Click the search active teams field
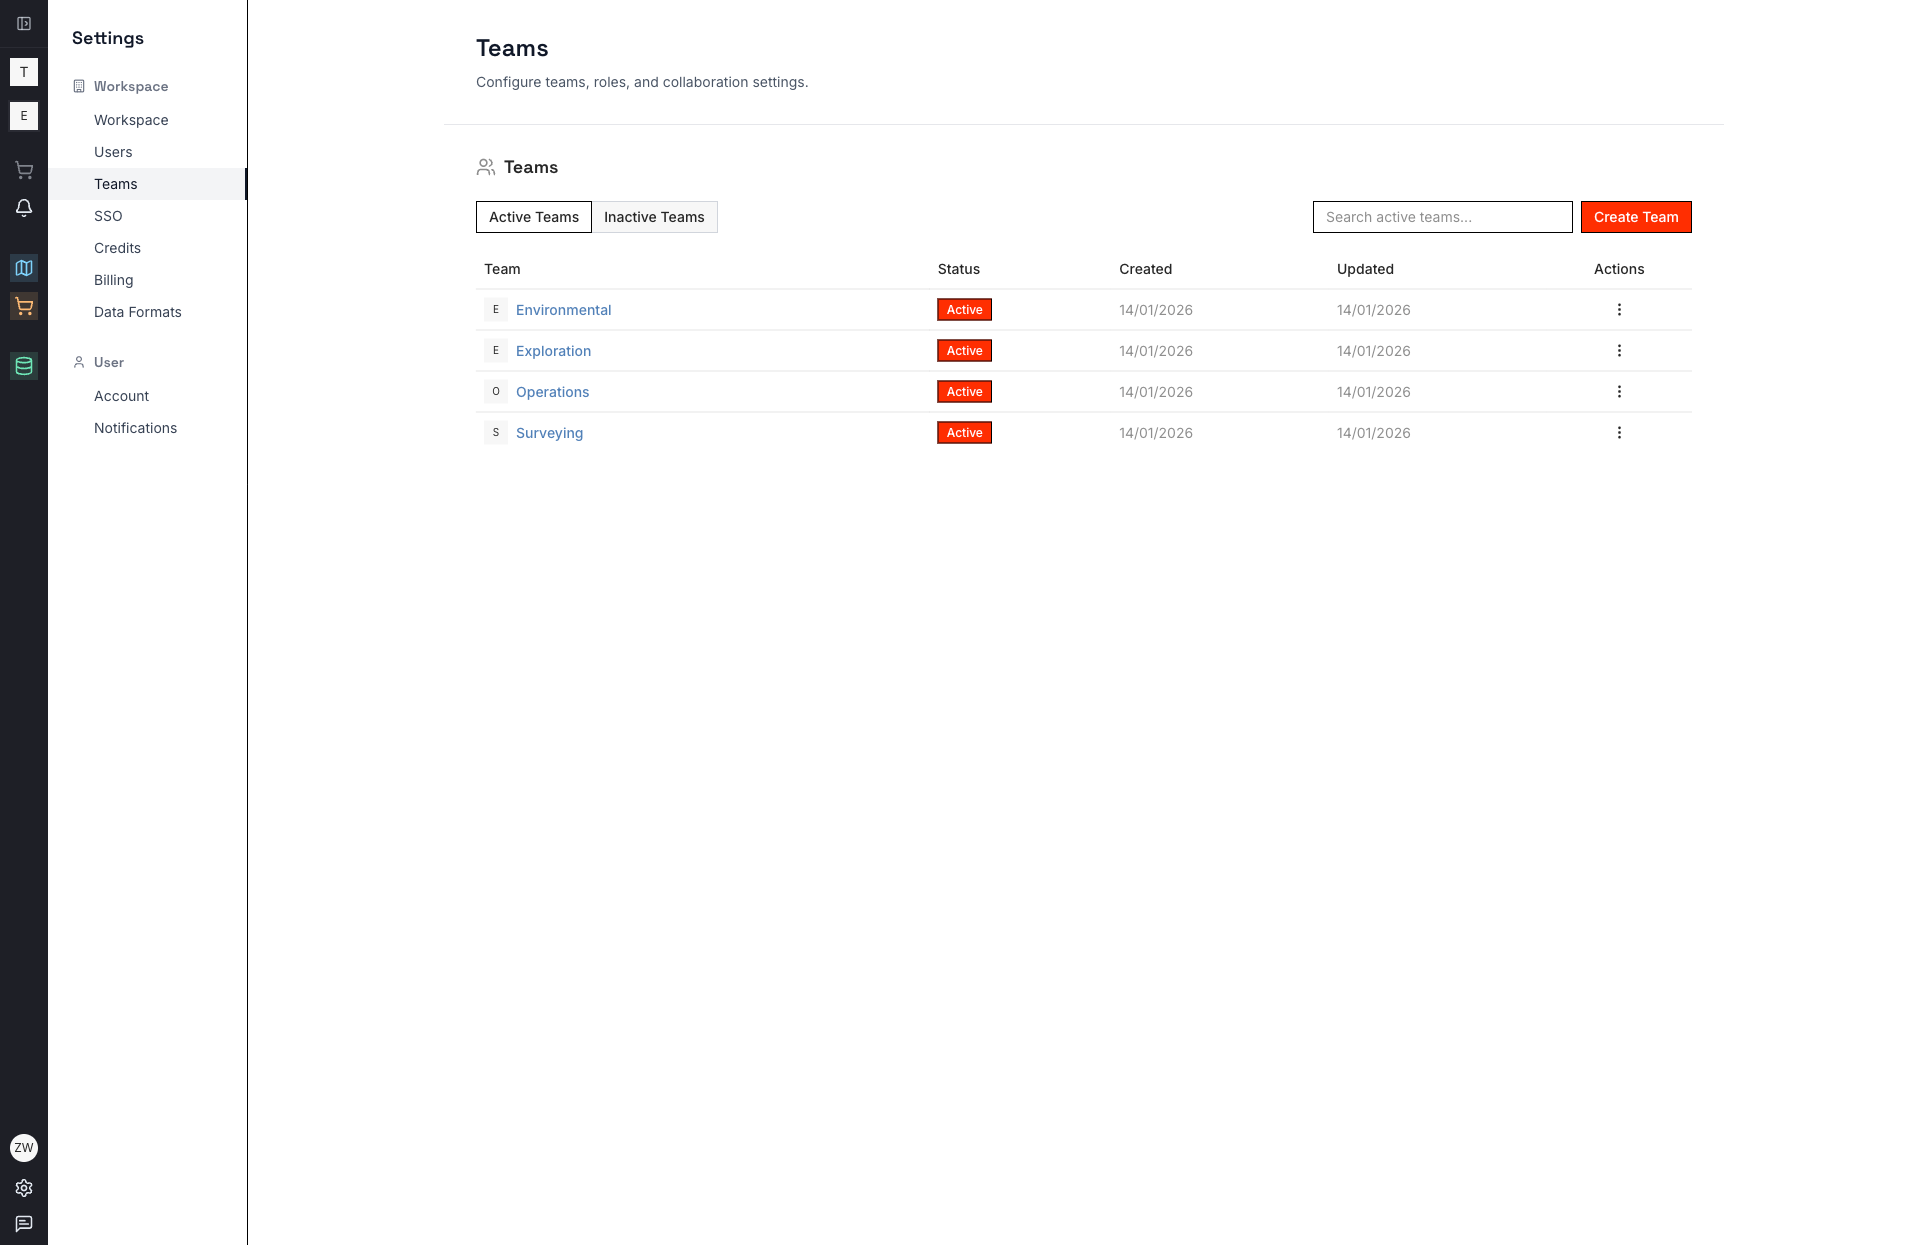 pyautogui.click(x=1442, y=217)
